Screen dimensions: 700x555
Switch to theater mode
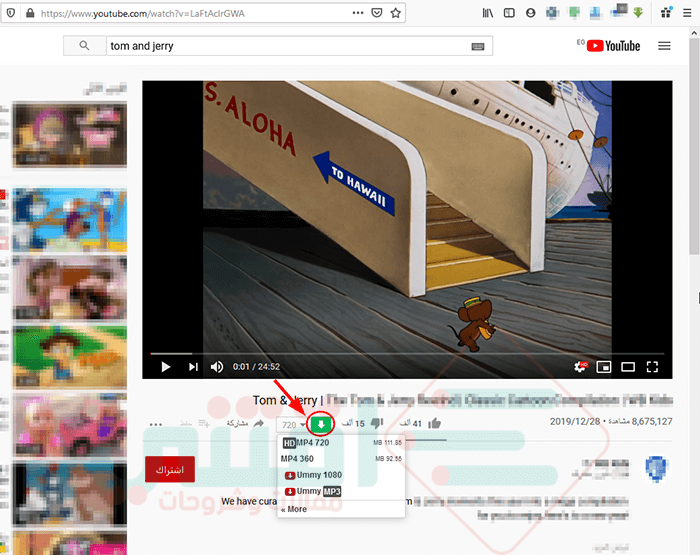(x=628, y=367)
